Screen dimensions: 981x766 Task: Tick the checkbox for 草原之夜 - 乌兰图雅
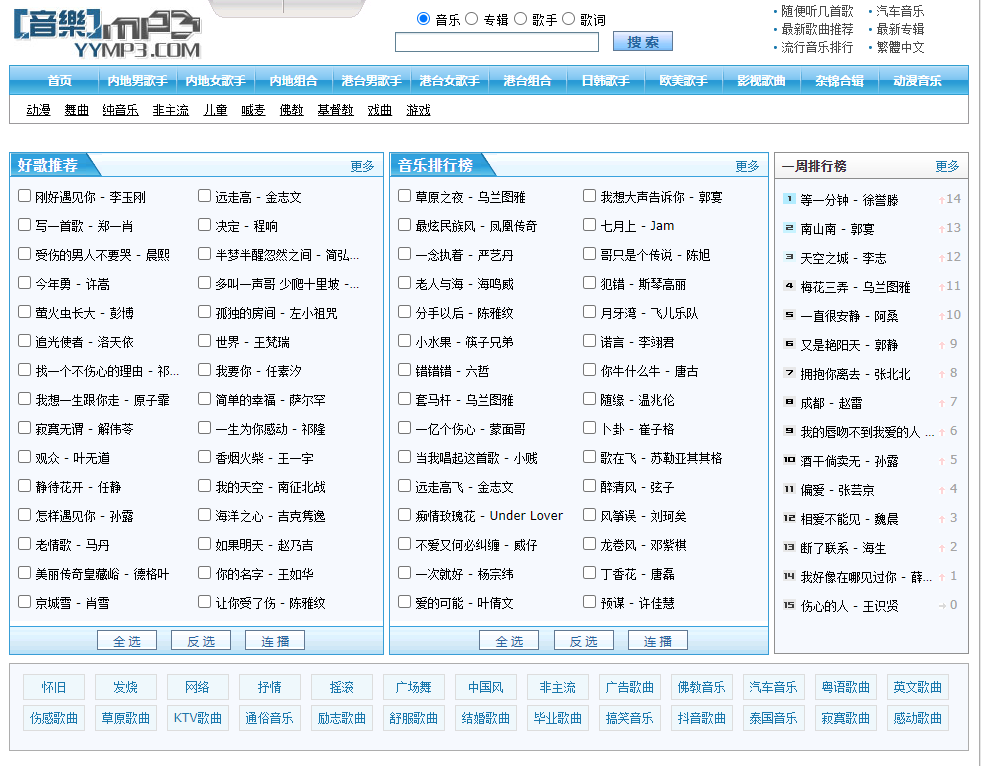coord(405,196)
